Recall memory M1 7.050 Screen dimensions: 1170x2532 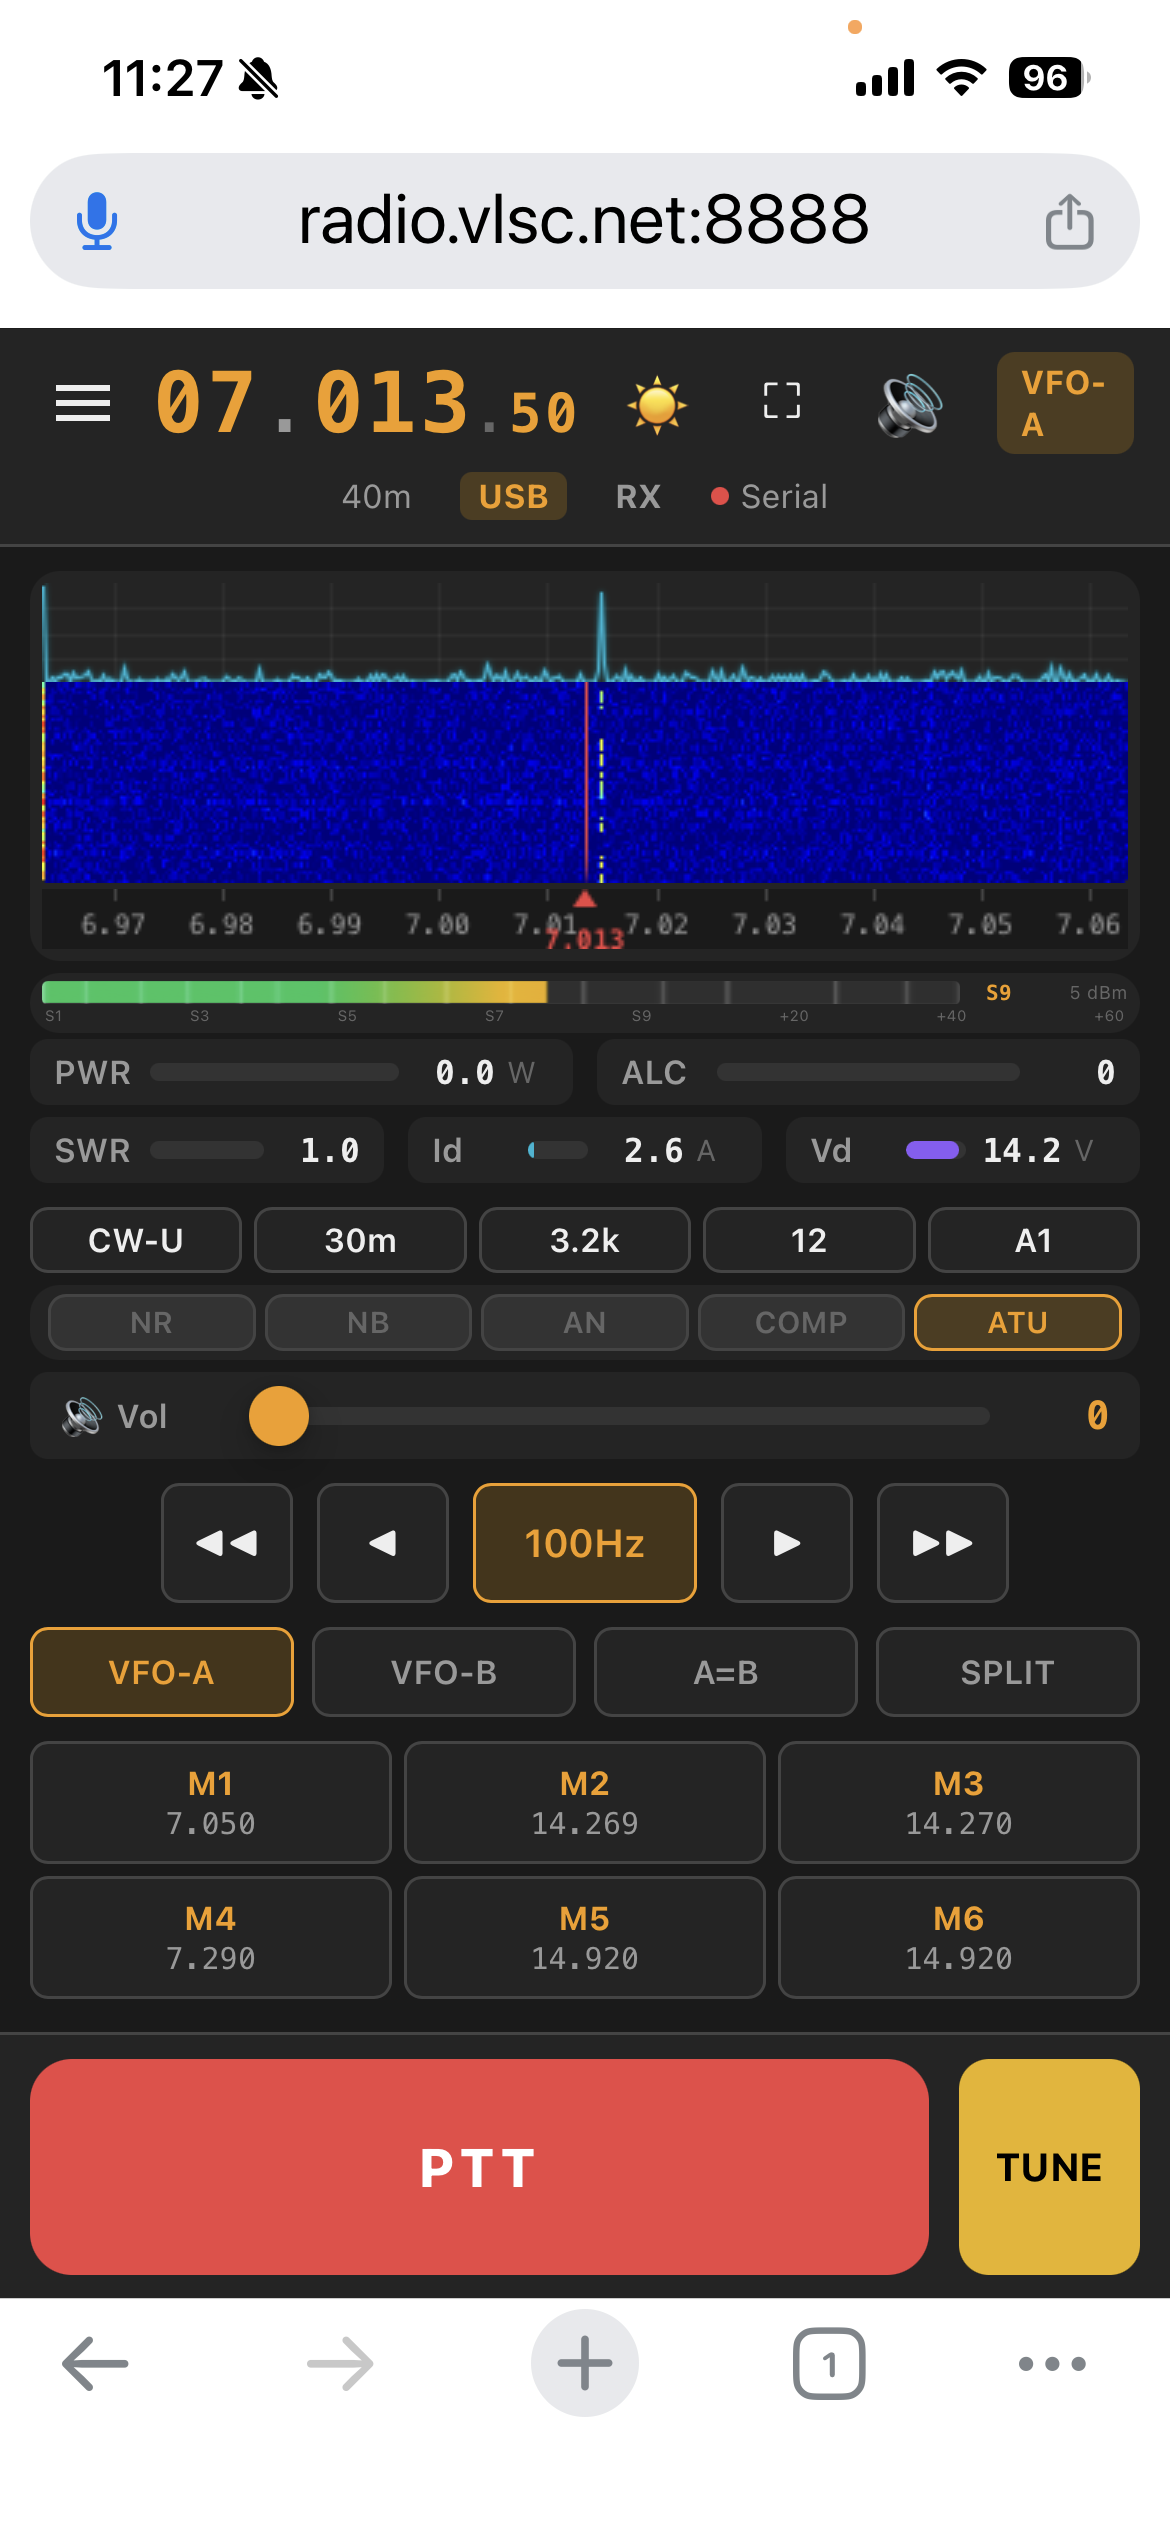click(x=211, y=1802)
